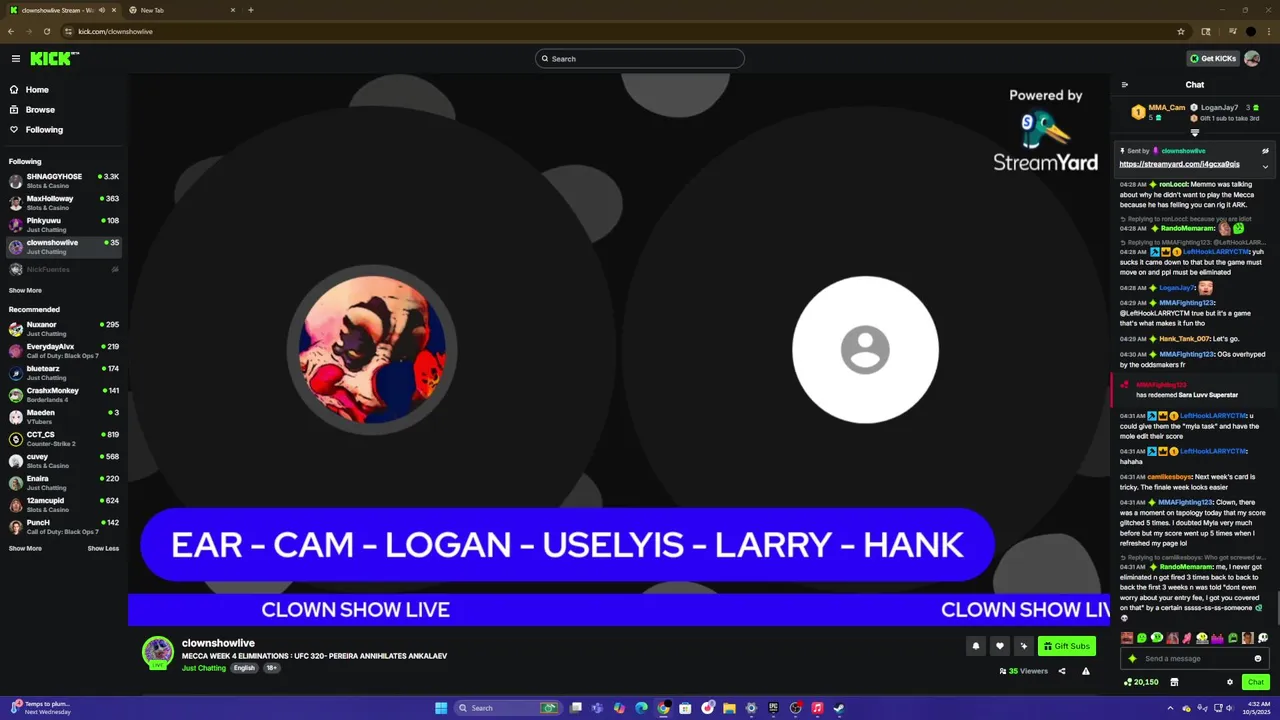Open the user profile avatar menu
Image resolution: width=1280 pixels, height=720 pixels.
point(1252,59)
